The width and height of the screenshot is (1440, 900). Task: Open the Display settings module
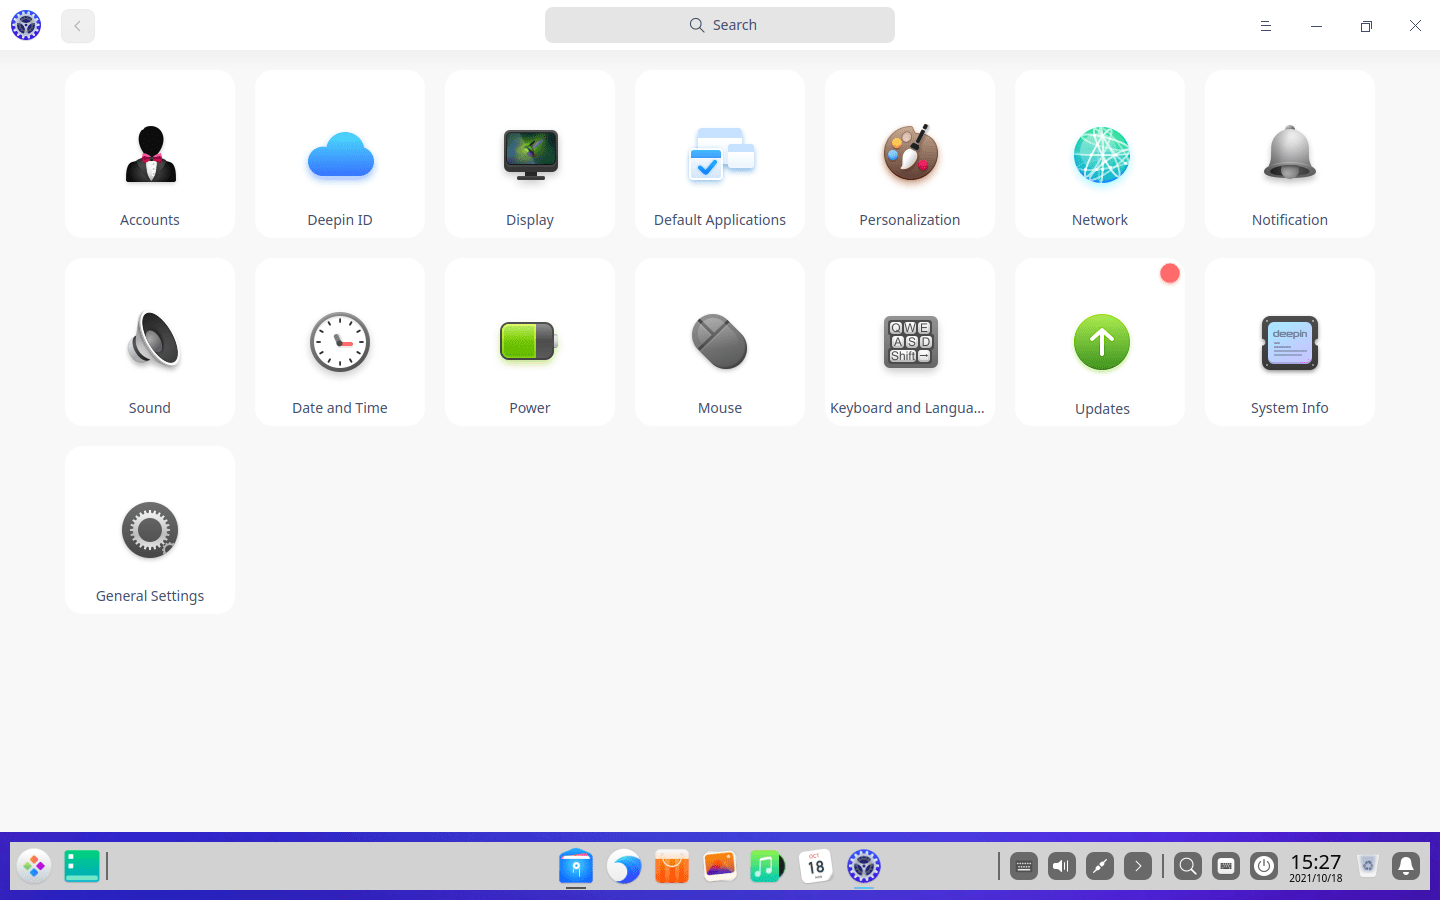coord(529,154)
